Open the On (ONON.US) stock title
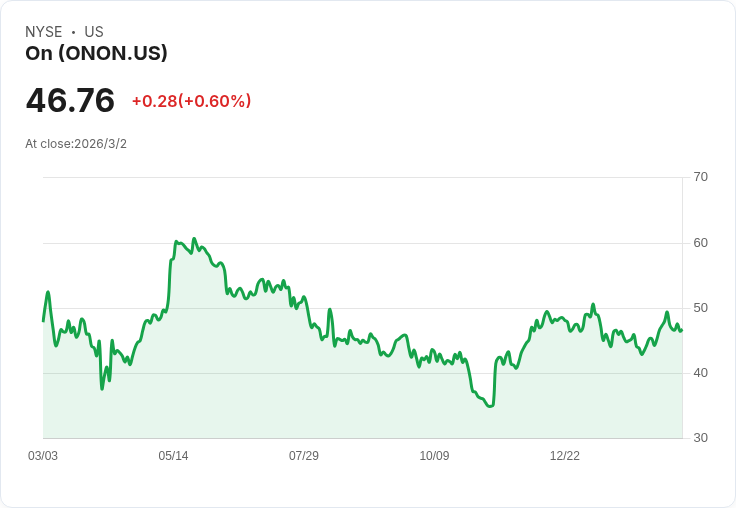This screenshot has width=736, height=508. tap(96, 53)
